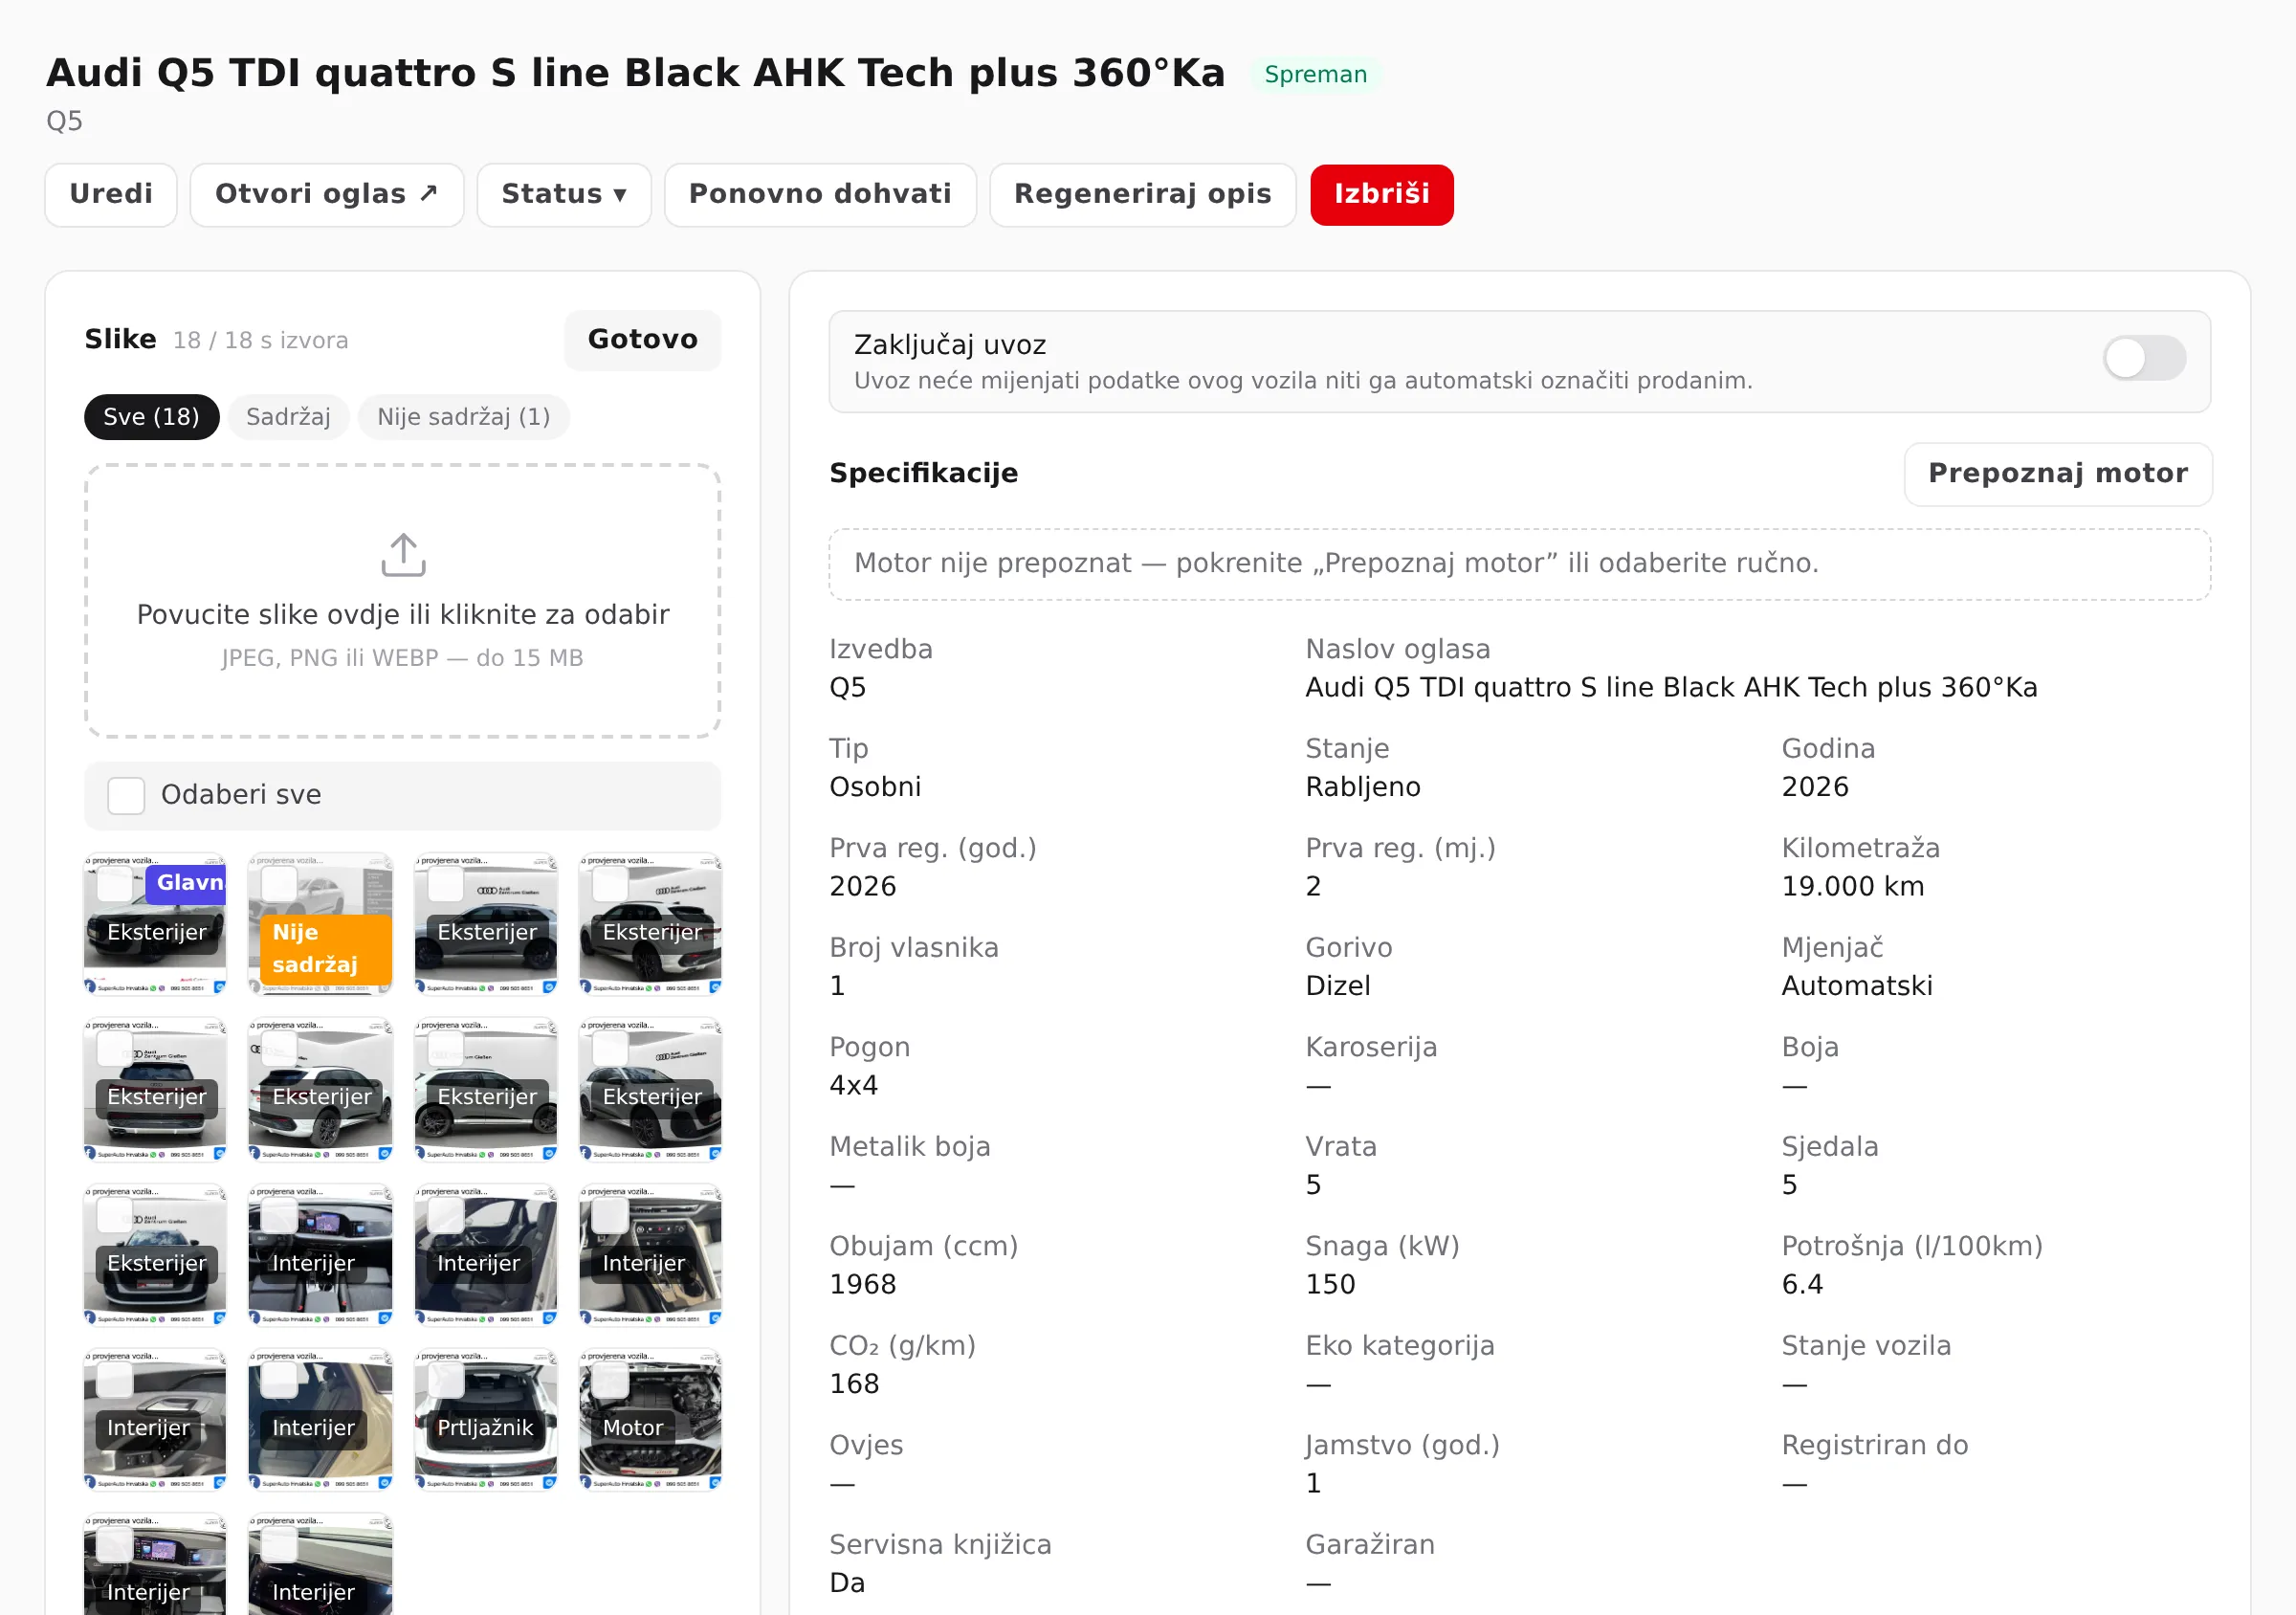Click the upload arrow icon in the drop zone
The image size is (2296, 1615).
[x=403, y=555]
